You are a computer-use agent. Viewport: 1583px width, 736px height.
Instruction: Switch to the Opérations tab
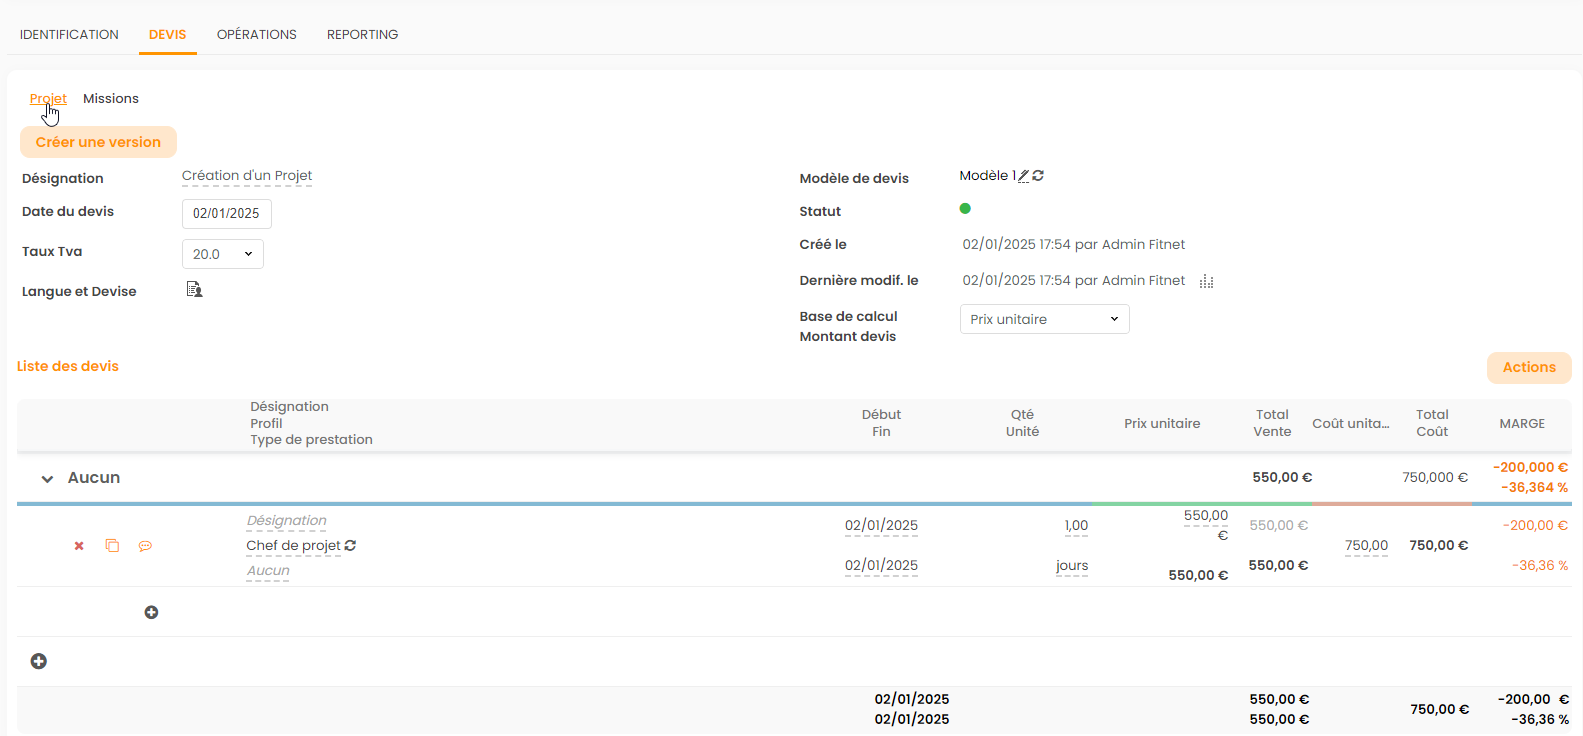coord(256,34)
